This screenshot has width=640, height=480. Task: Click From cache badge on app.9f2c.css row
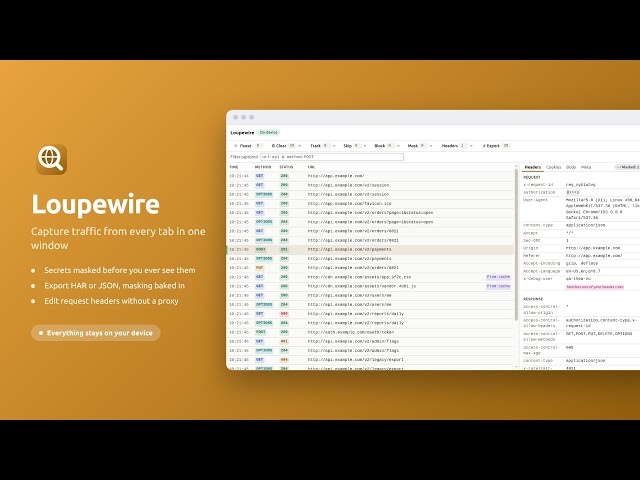tap(498, 277)
